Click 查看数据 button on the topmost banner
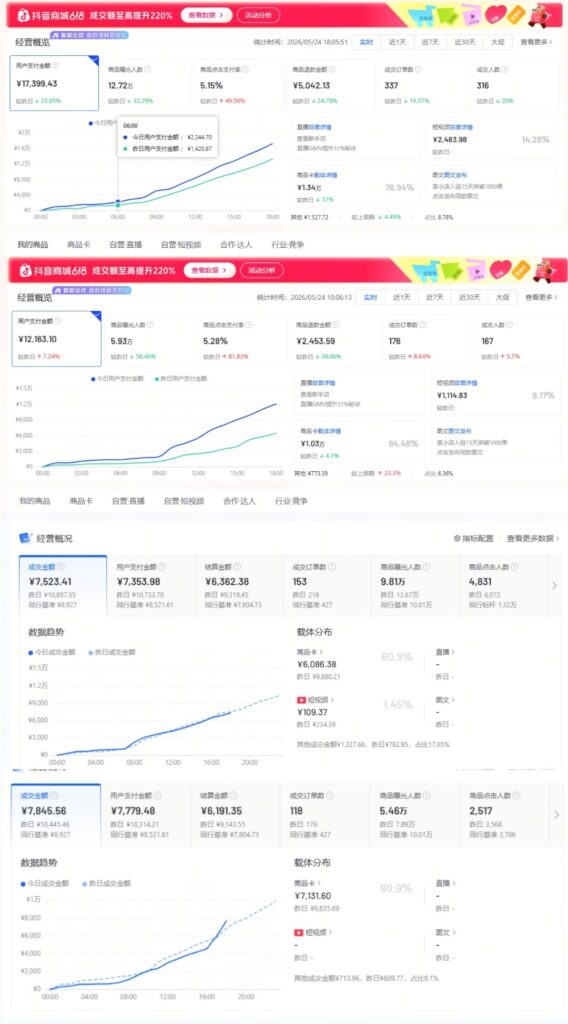This screenshot has width=568, height=1024. click(x=206, y=14)
